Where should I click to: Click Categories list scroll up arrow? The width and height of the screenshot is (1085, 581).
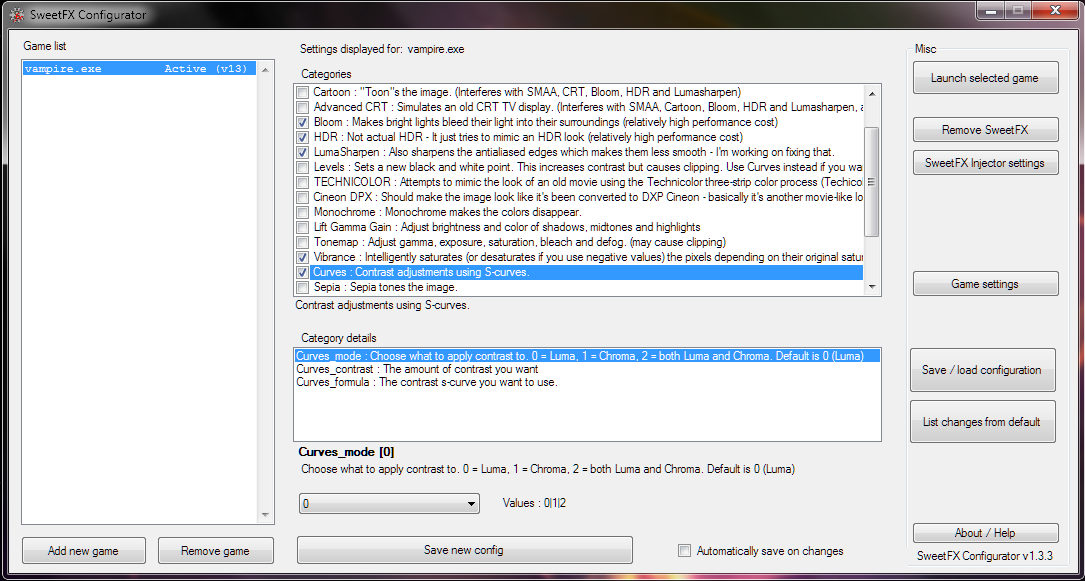(872, 93)
